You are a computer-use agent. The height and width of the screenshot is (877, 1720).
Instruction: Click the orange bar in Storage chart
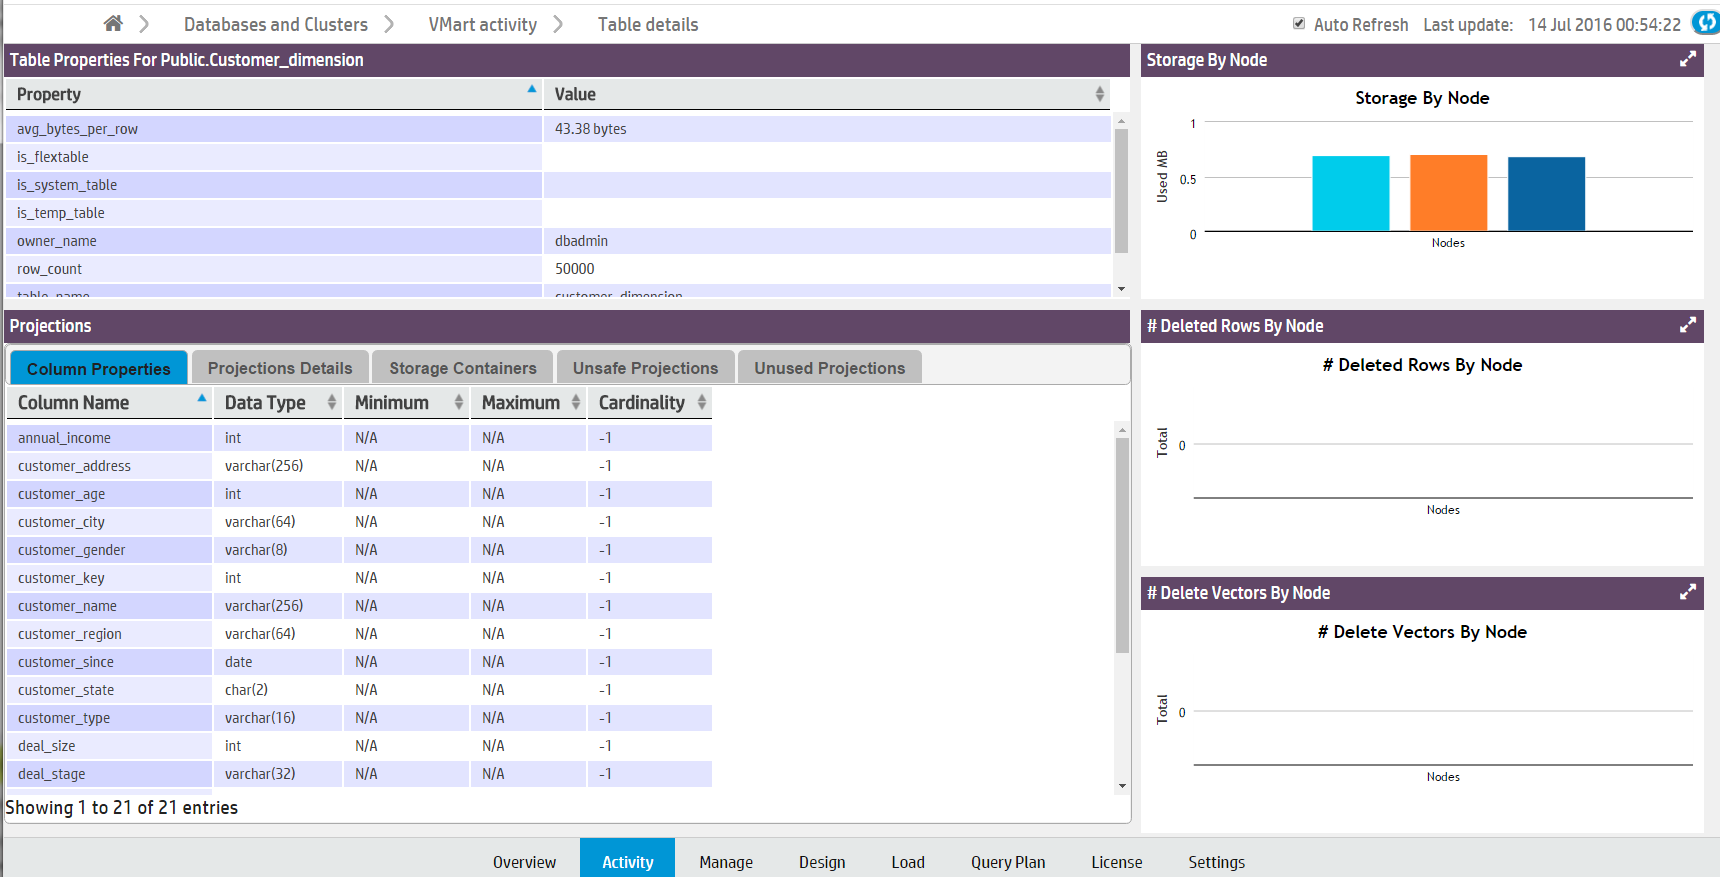tap(1448, 193)
